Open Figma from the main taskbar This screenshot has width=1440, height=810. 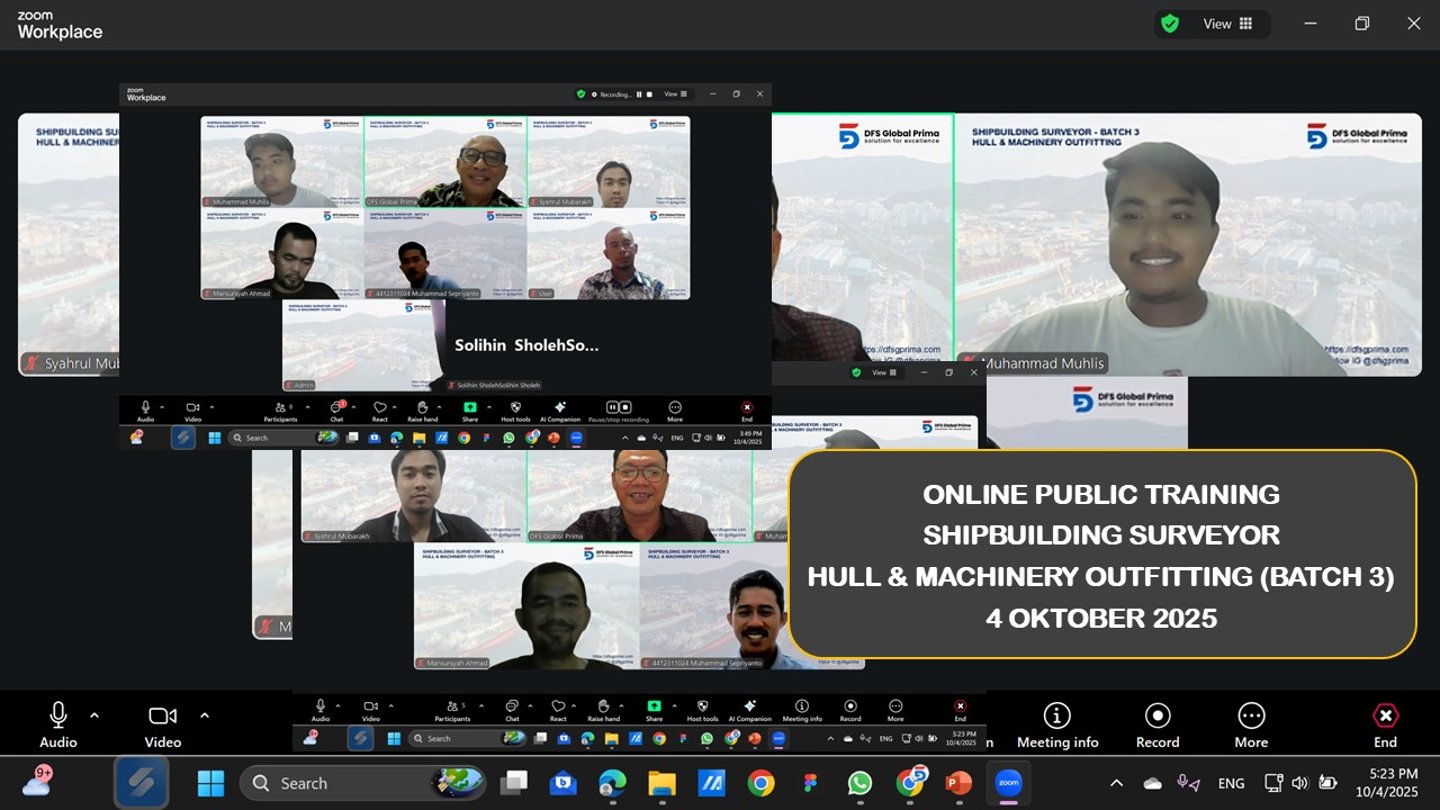[x=810, y=783]
